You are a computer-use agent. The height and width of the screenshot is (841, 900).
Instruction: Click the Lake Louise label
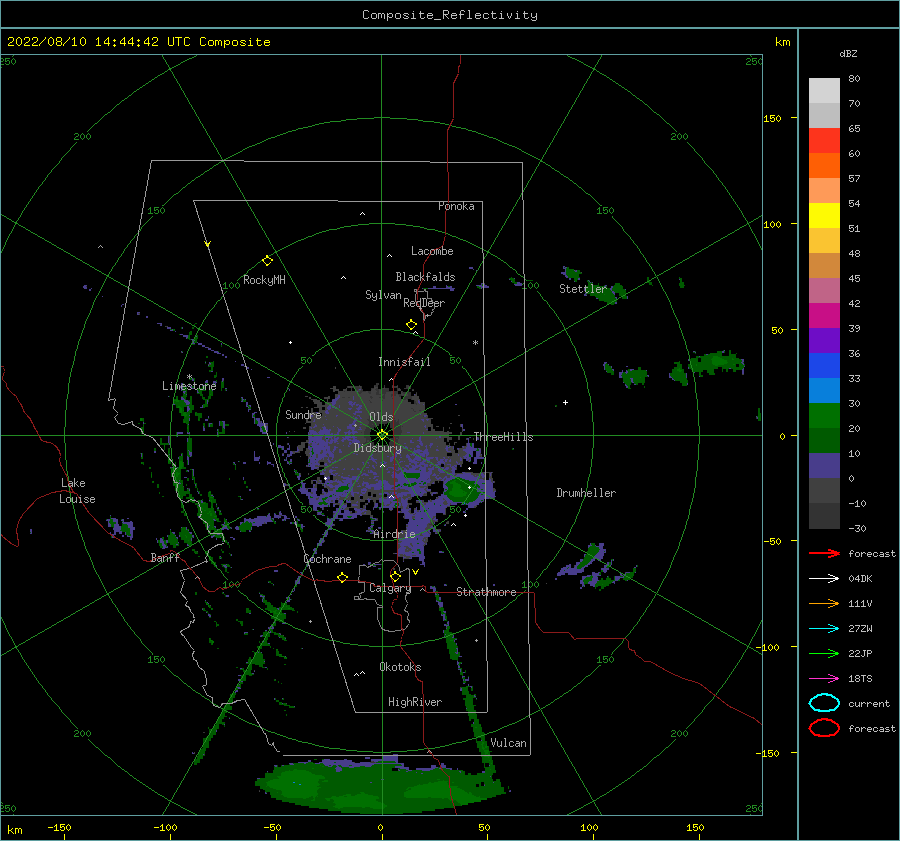[x=77, y=491]
